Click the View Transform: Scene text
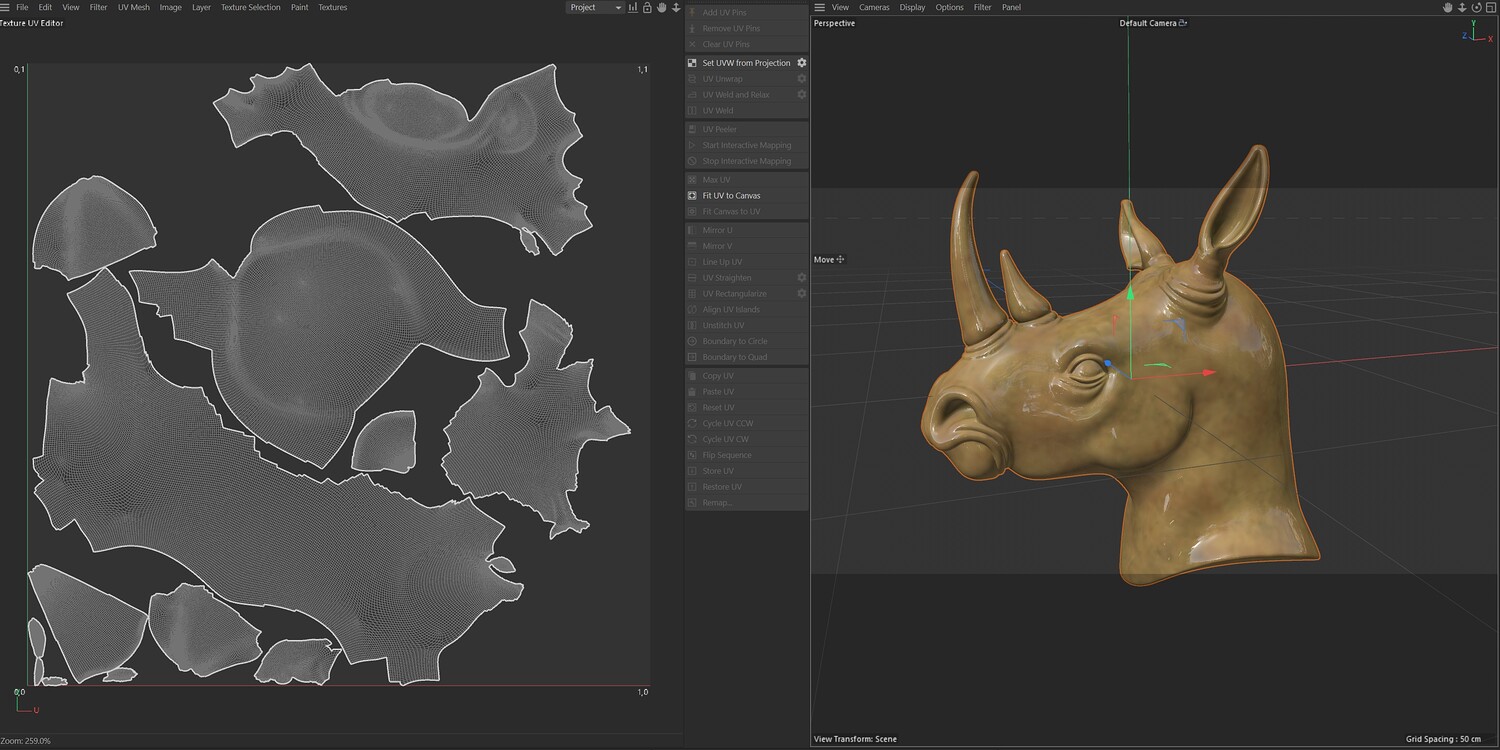This screenshot has height=750, width=1500. coord(855,740)
